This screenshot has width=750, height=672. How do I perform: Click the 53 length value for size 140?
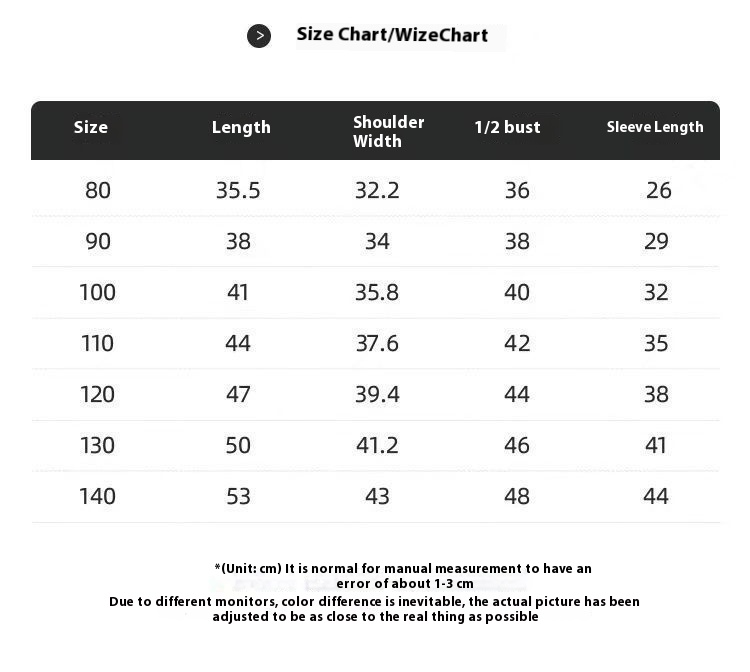(238, 496)
